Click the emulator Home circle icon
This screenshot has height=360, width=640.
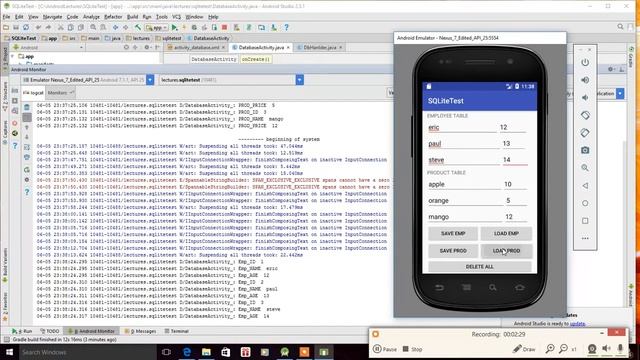pyautogui.click(x=585, y=203)
